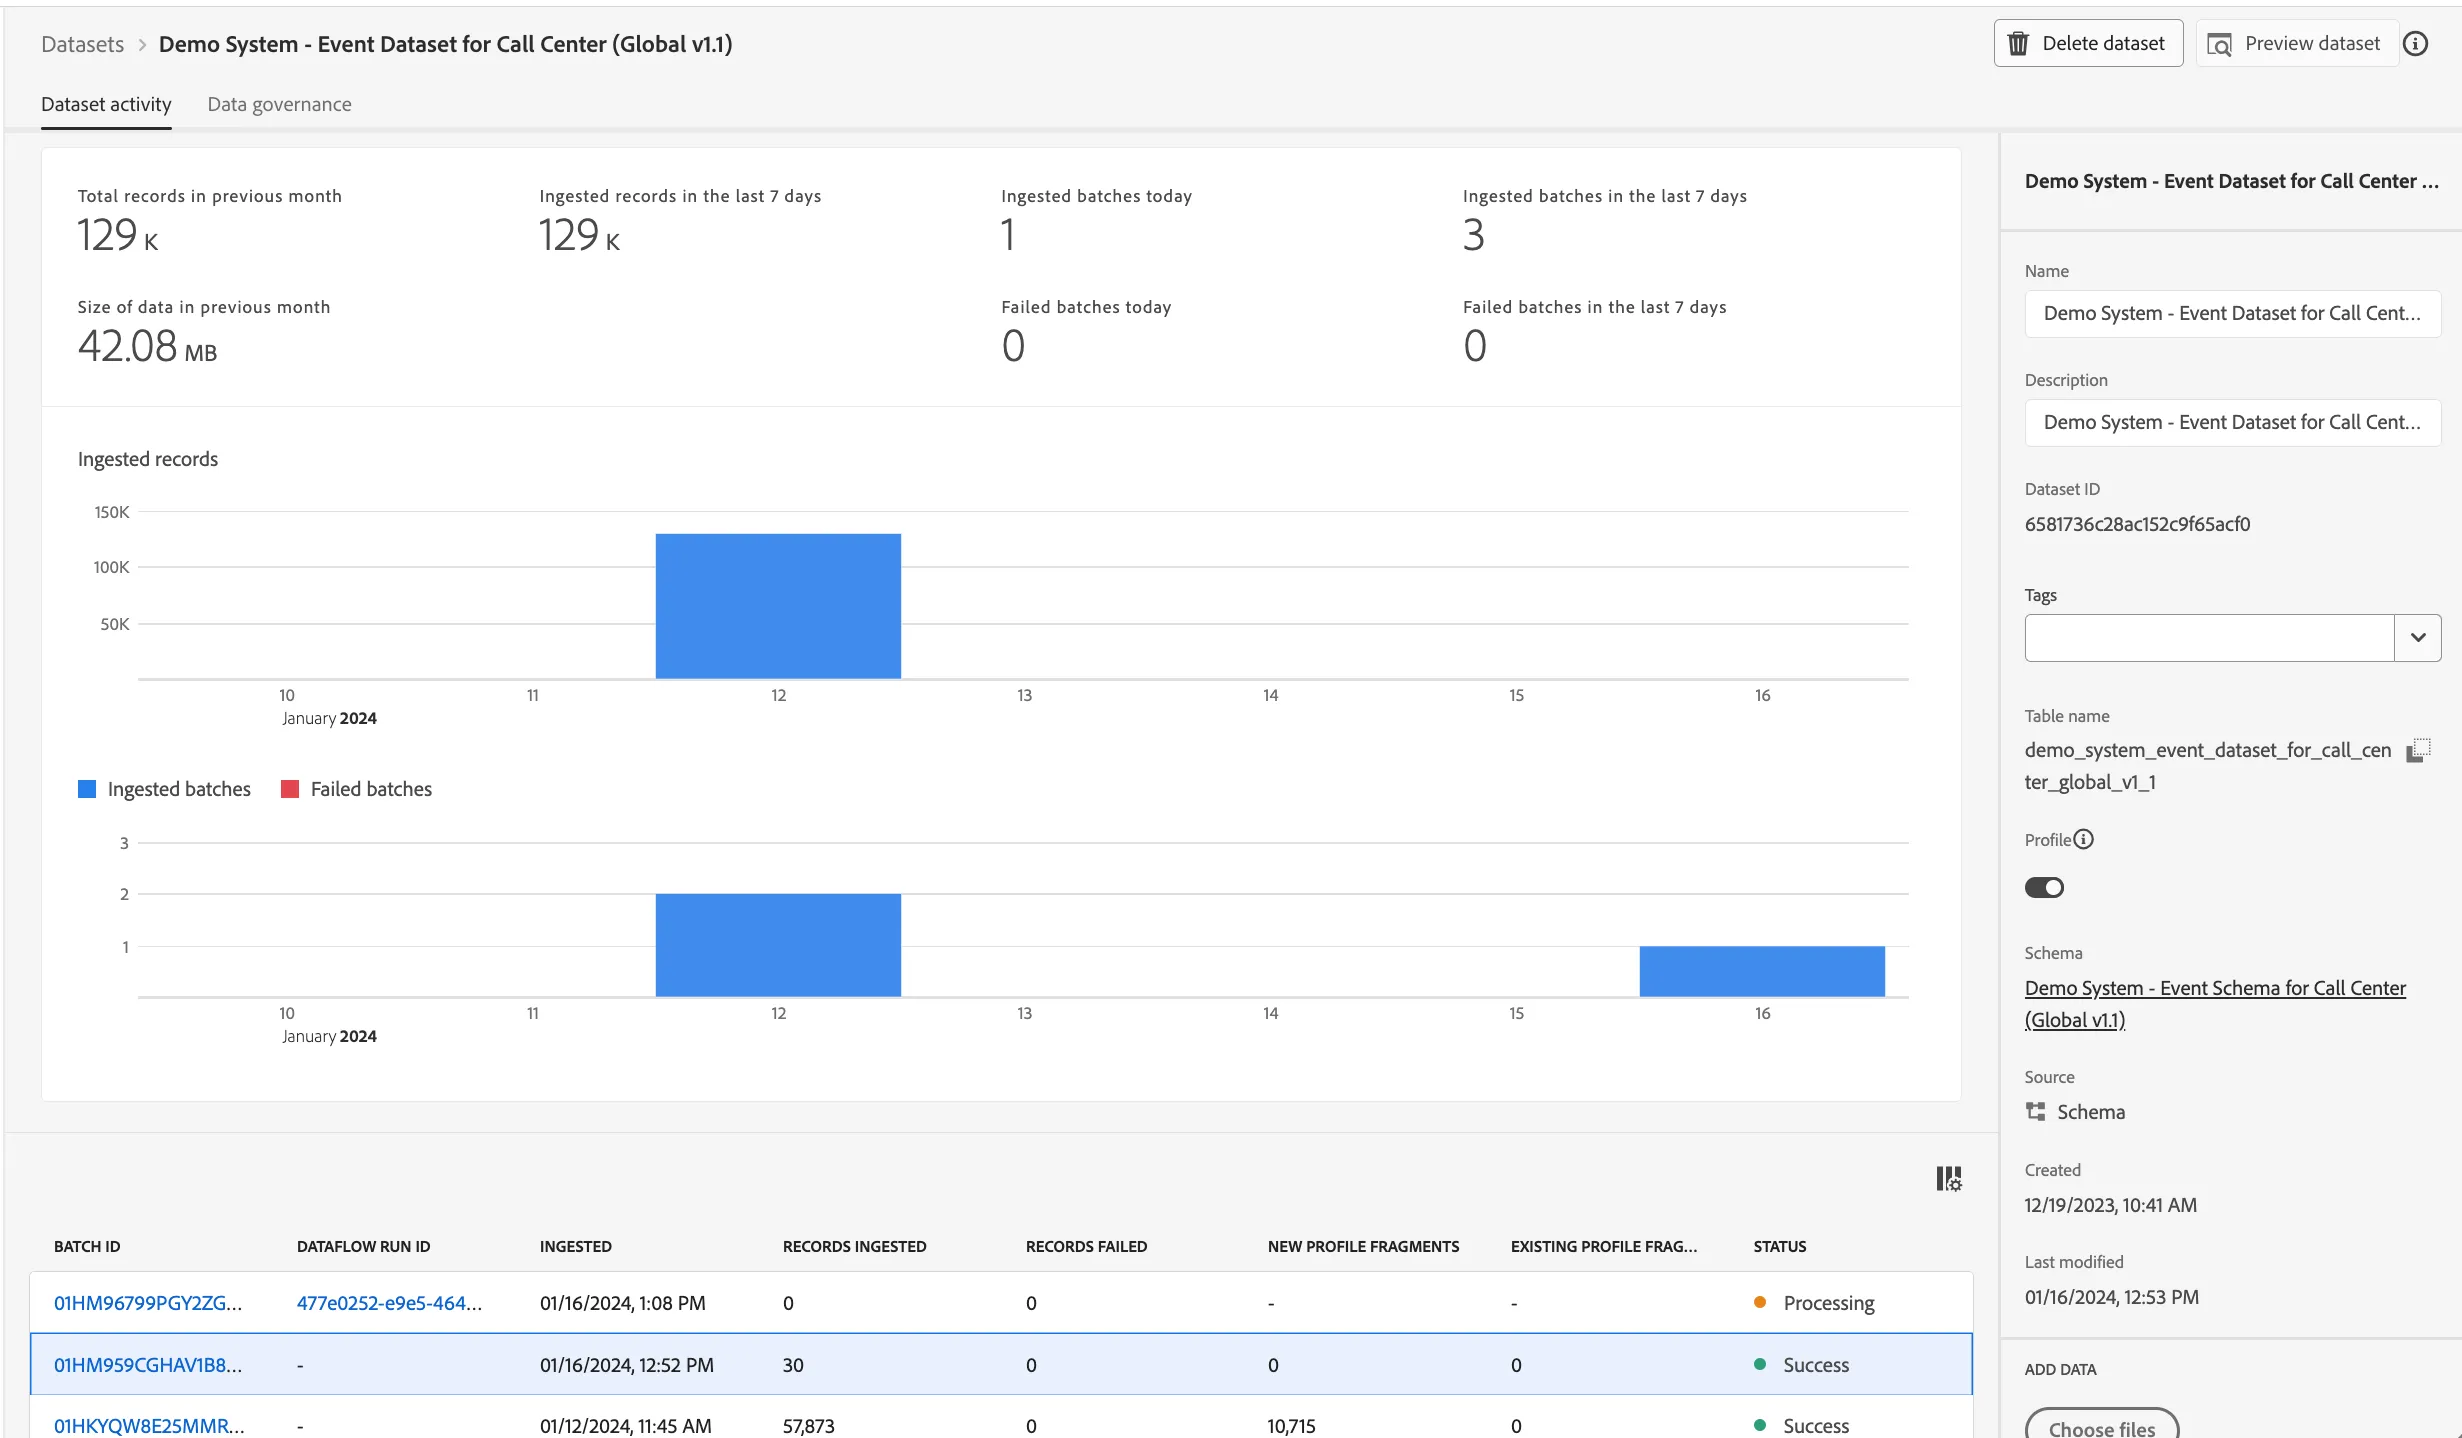Click the 10,715 new profile fragments cell
2462x1438 pixels.
tap(1291, 1425)
